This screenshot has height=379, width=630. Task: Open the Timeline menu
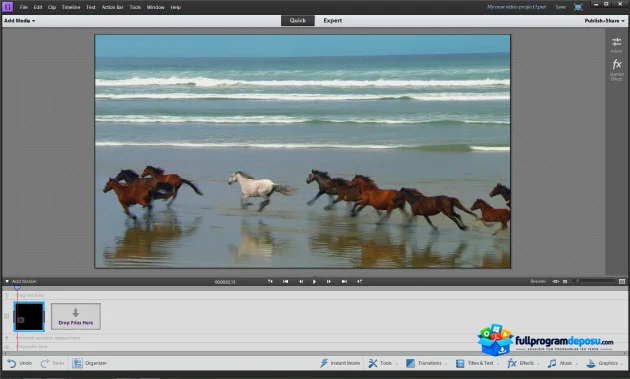[71, 7]
